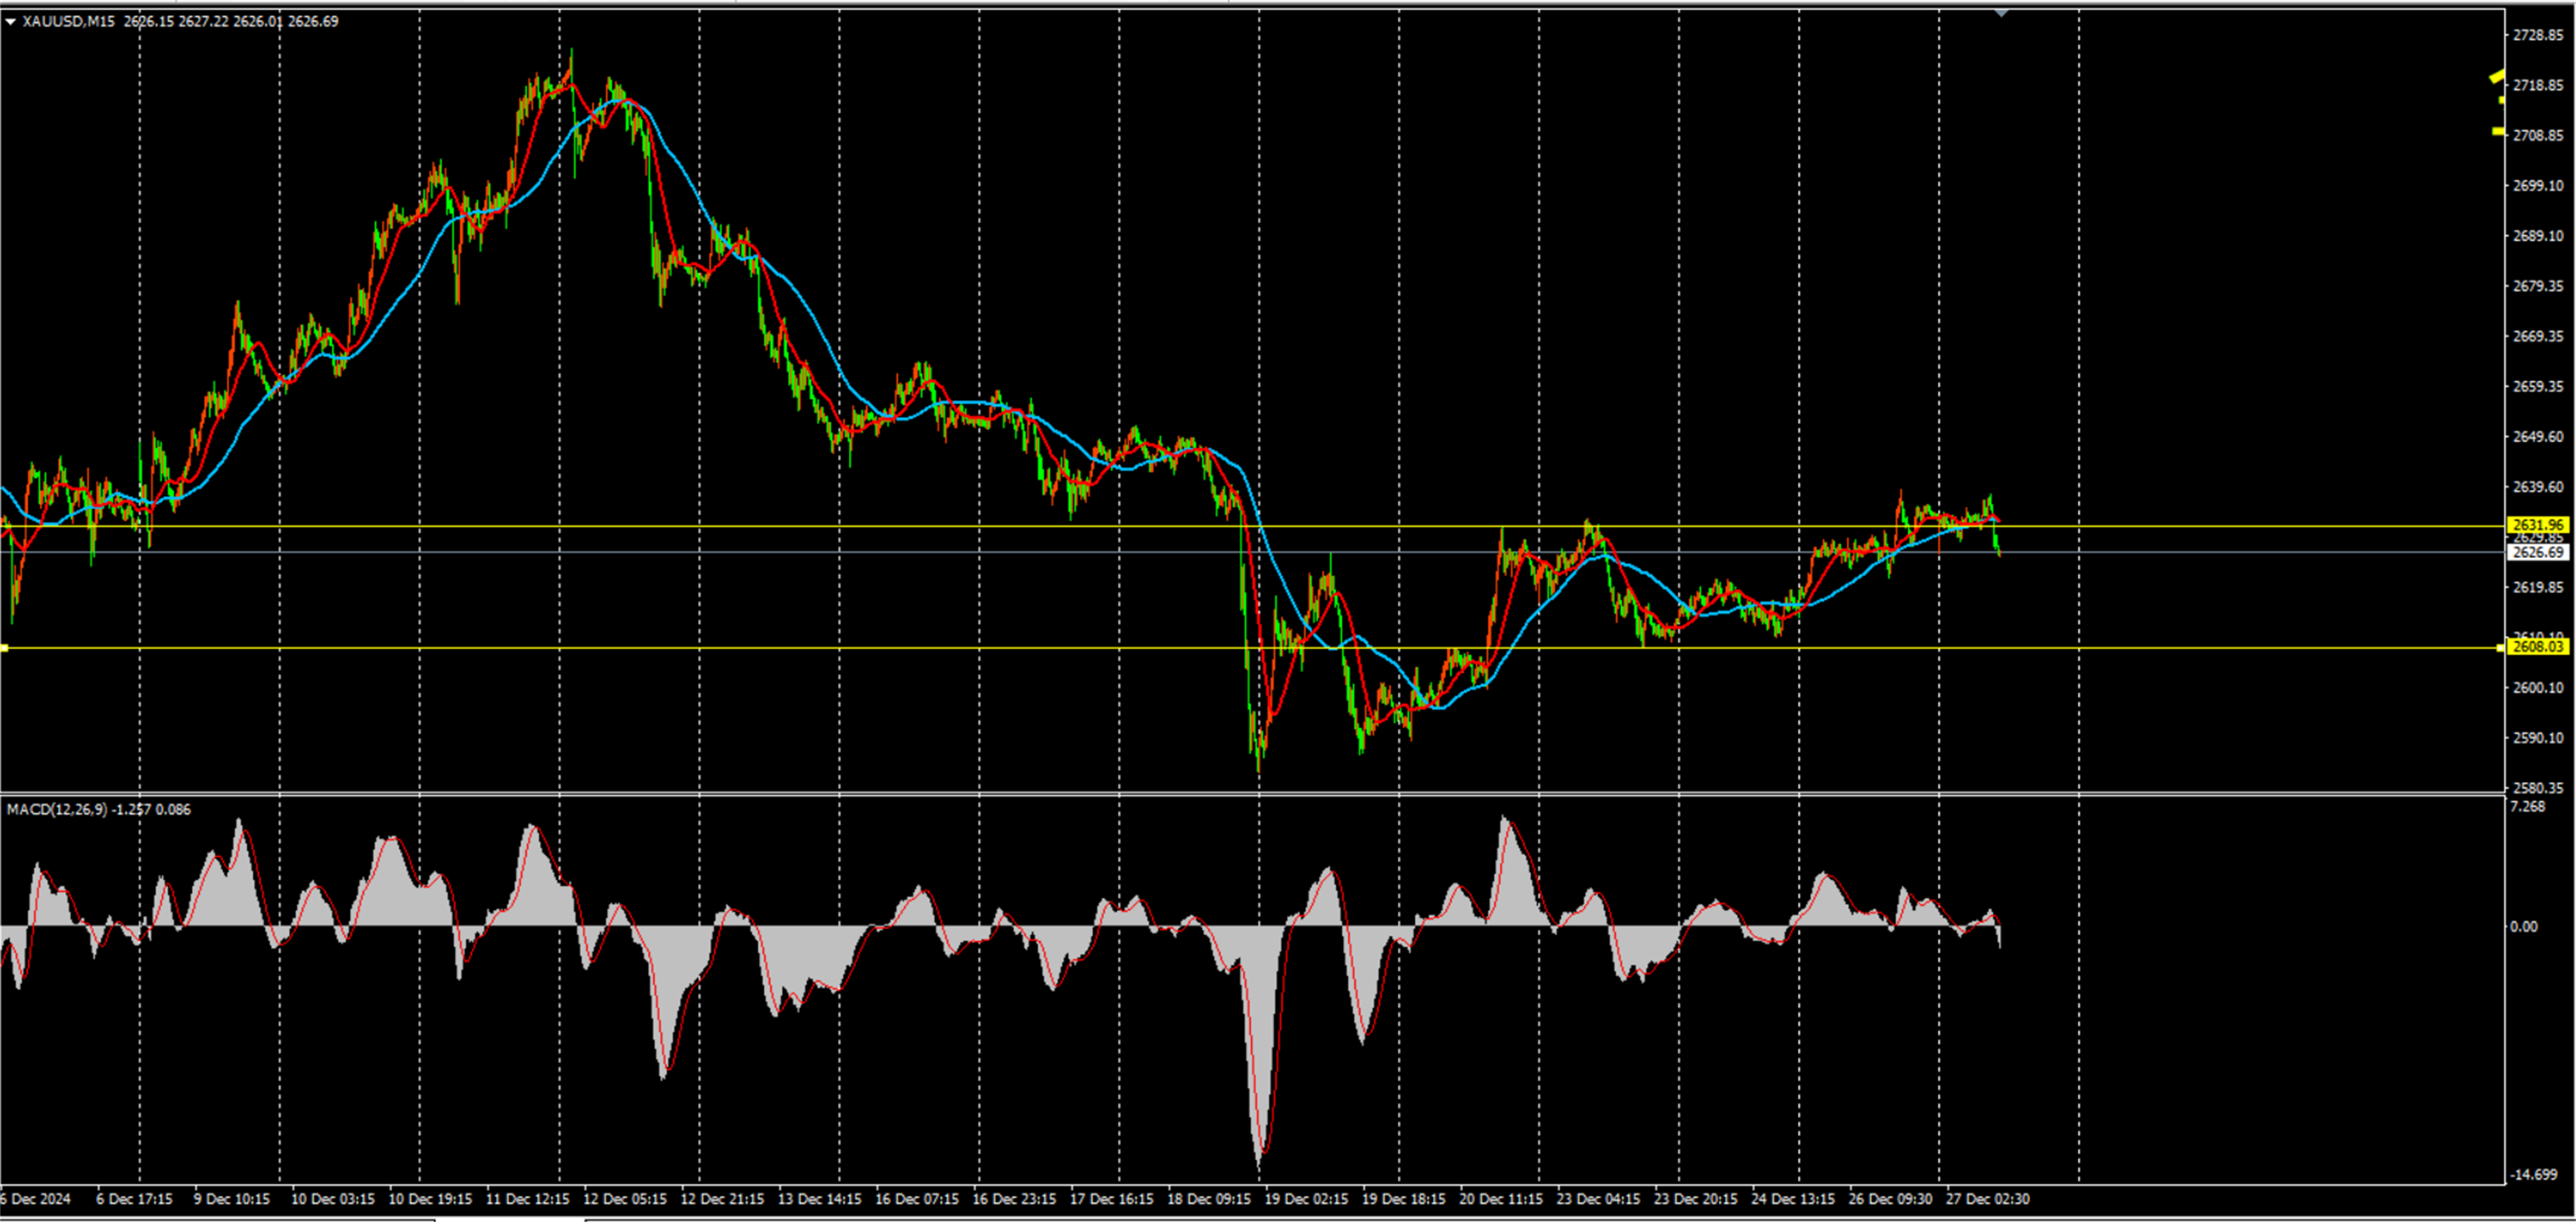Open the chart menu arrow beside XAUUSD,M15
Screen dimensions: 2576x1222
click(x=10, y=21)
